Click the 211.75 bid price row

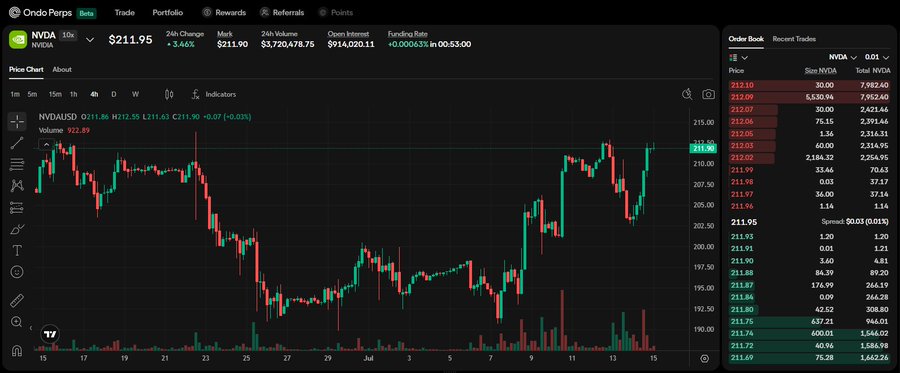tap(809, 321)
